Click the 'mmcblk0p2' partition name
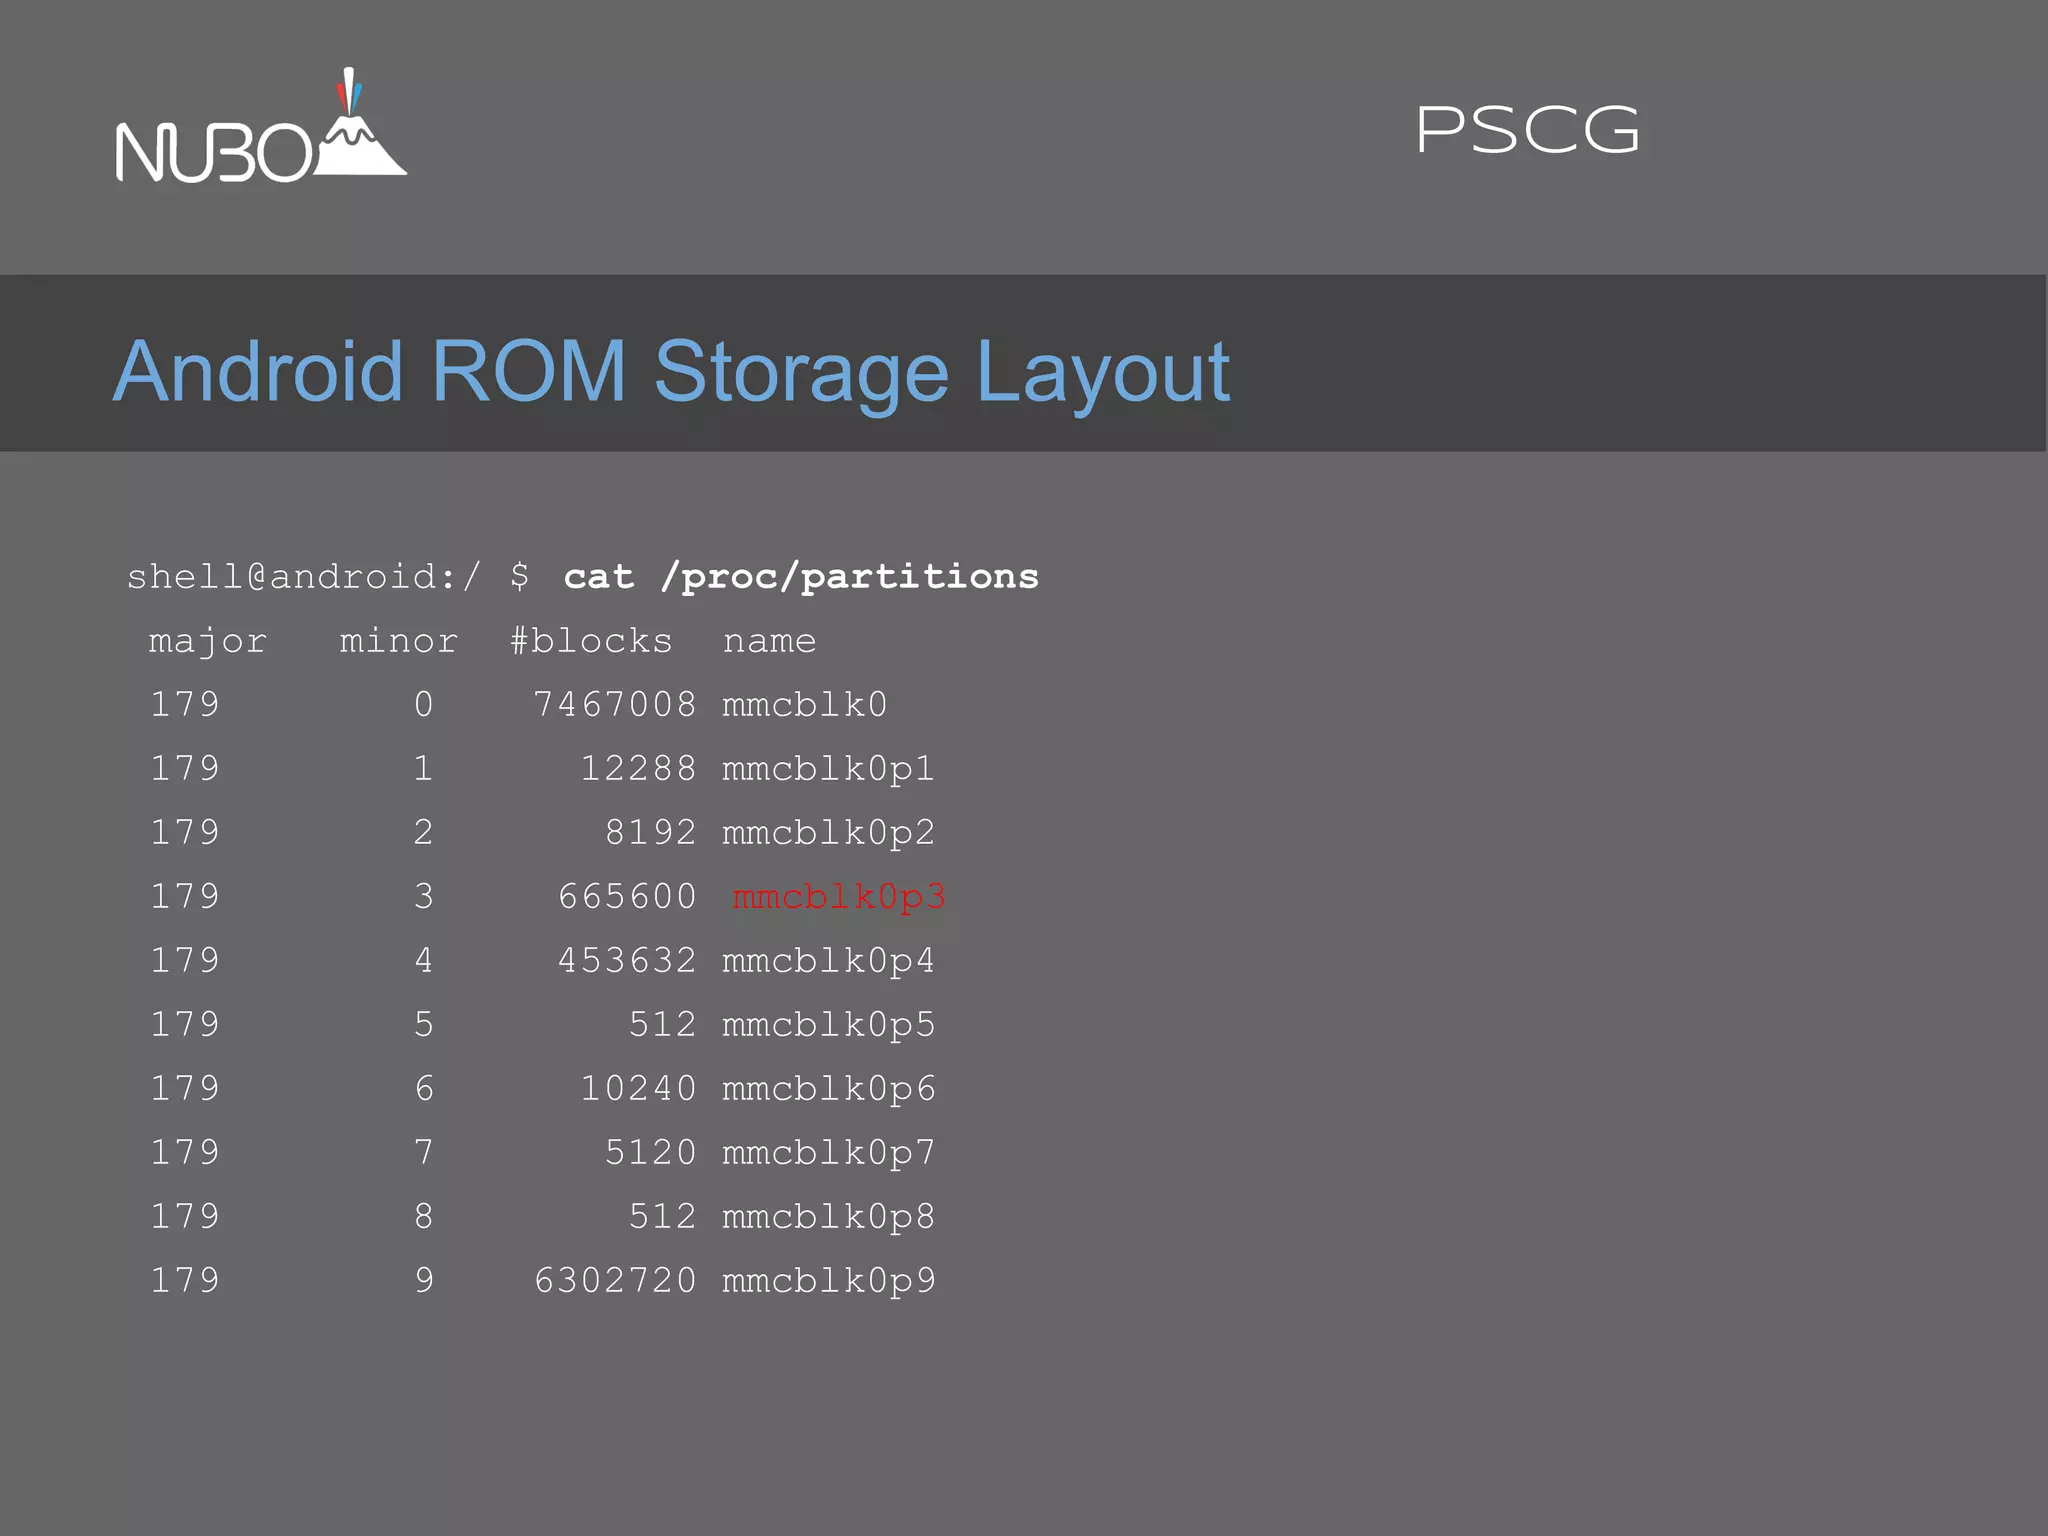Image resolution: width=2048 pixels, height=1536 pixels. click(828, 833)
